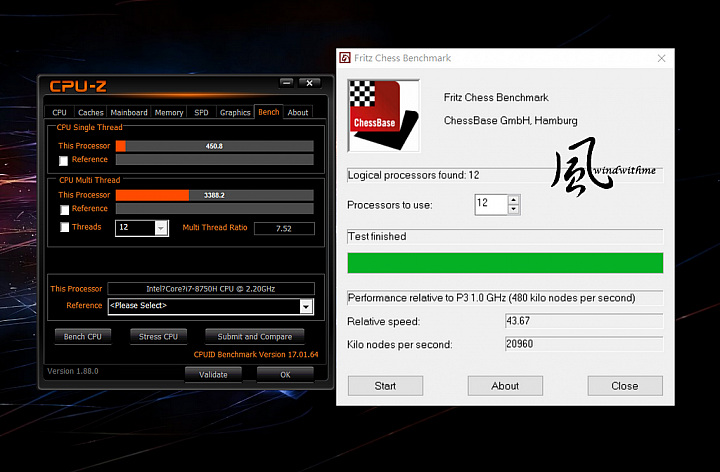720x472 pixels.
Task: Close the CPU-Z window
Action: 309,83
